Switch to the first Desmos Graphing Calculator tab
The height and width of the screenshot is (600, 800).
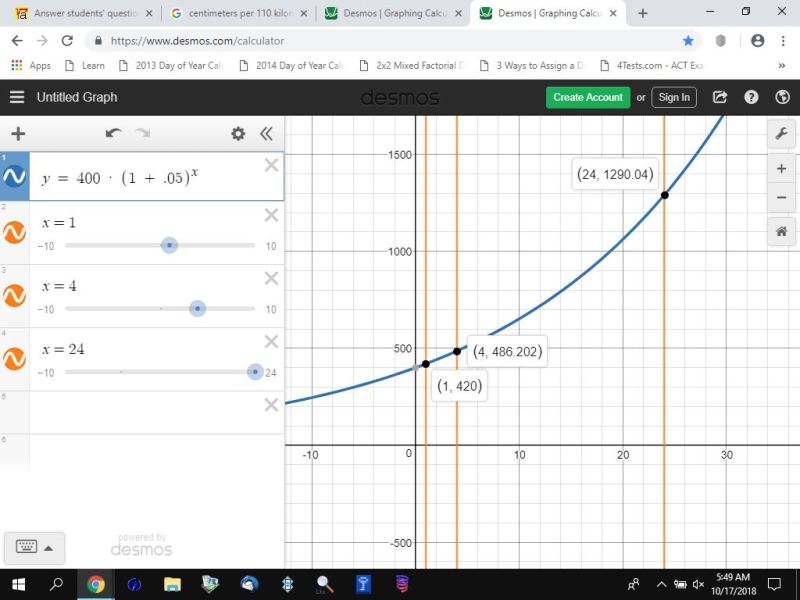pos(394,13)
